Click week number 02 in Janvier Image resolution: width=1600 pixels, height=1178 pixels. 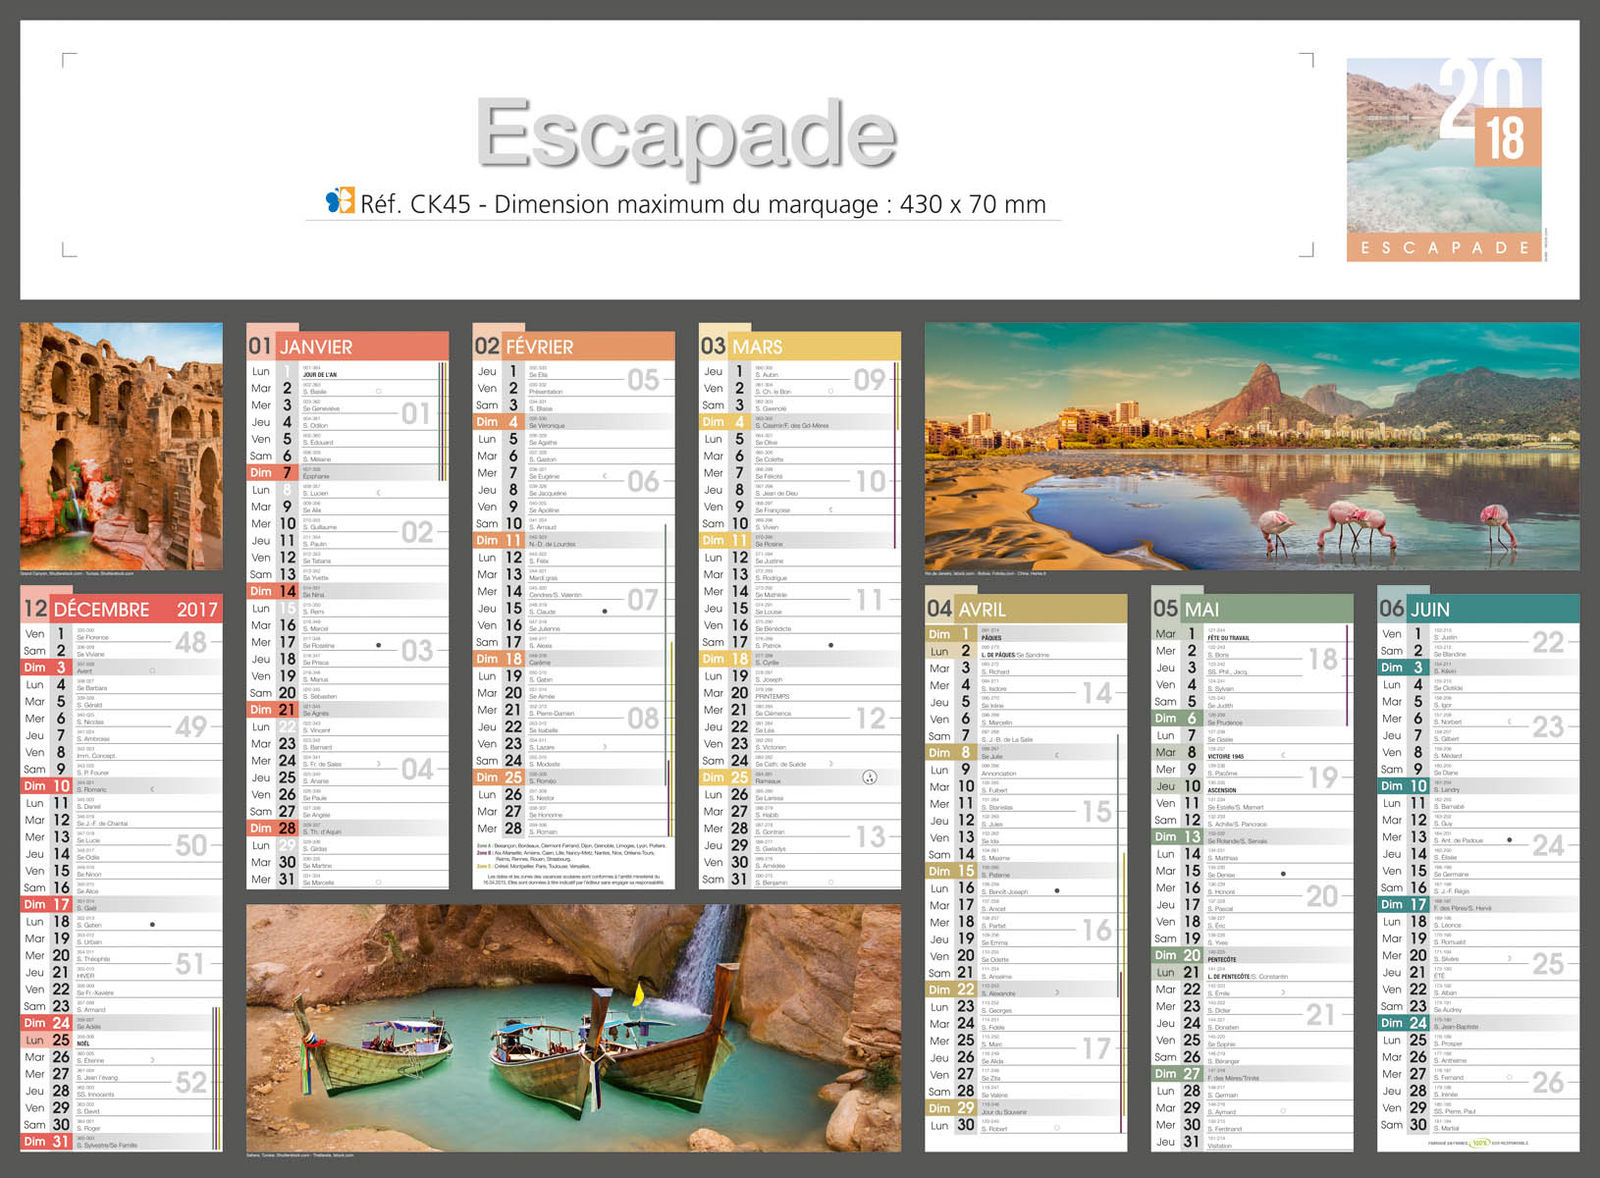[417, 532]
